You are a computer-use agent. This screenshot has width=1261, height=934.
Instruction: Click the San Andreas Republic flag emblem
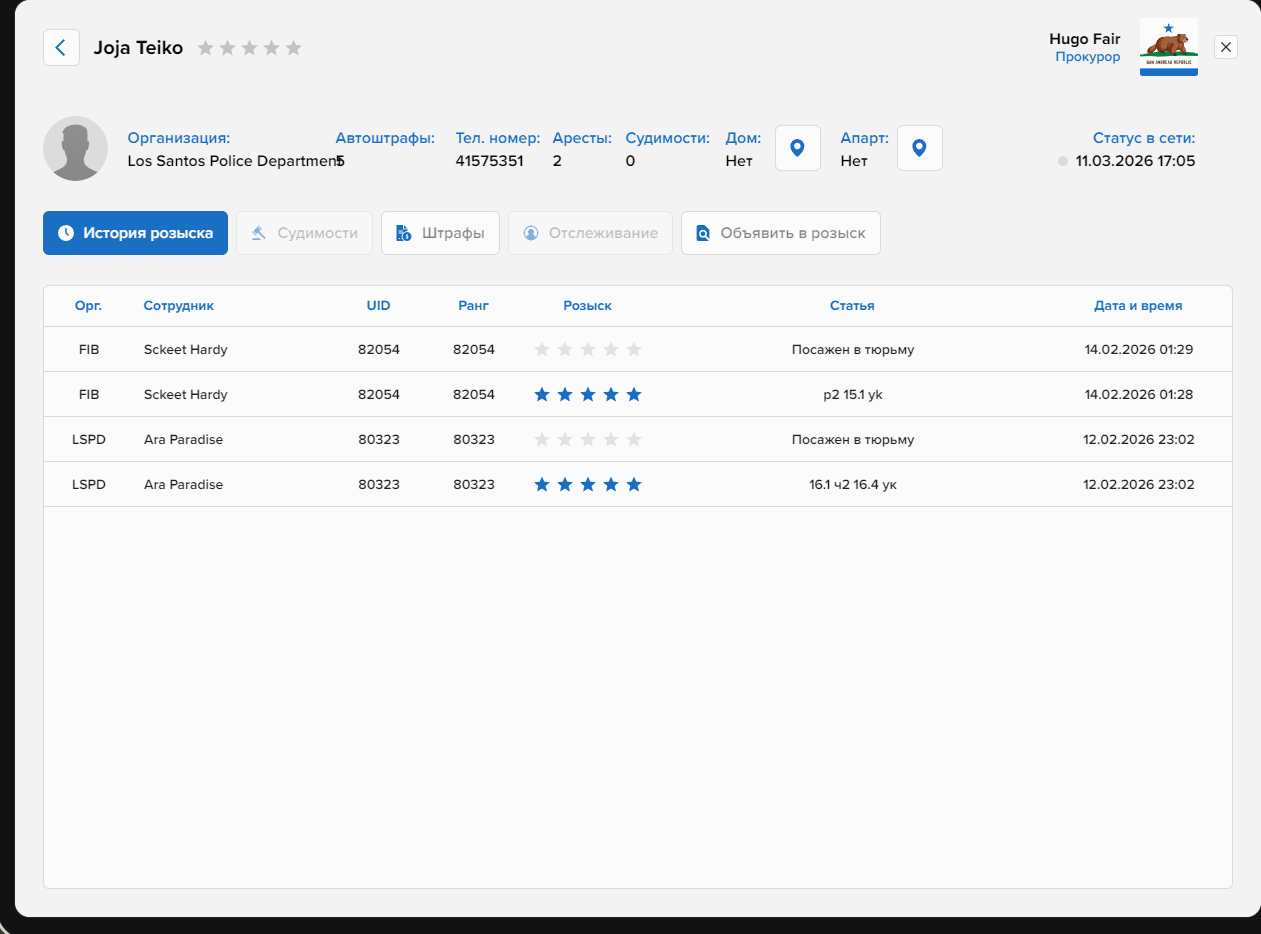click(x=1168, y=47)
